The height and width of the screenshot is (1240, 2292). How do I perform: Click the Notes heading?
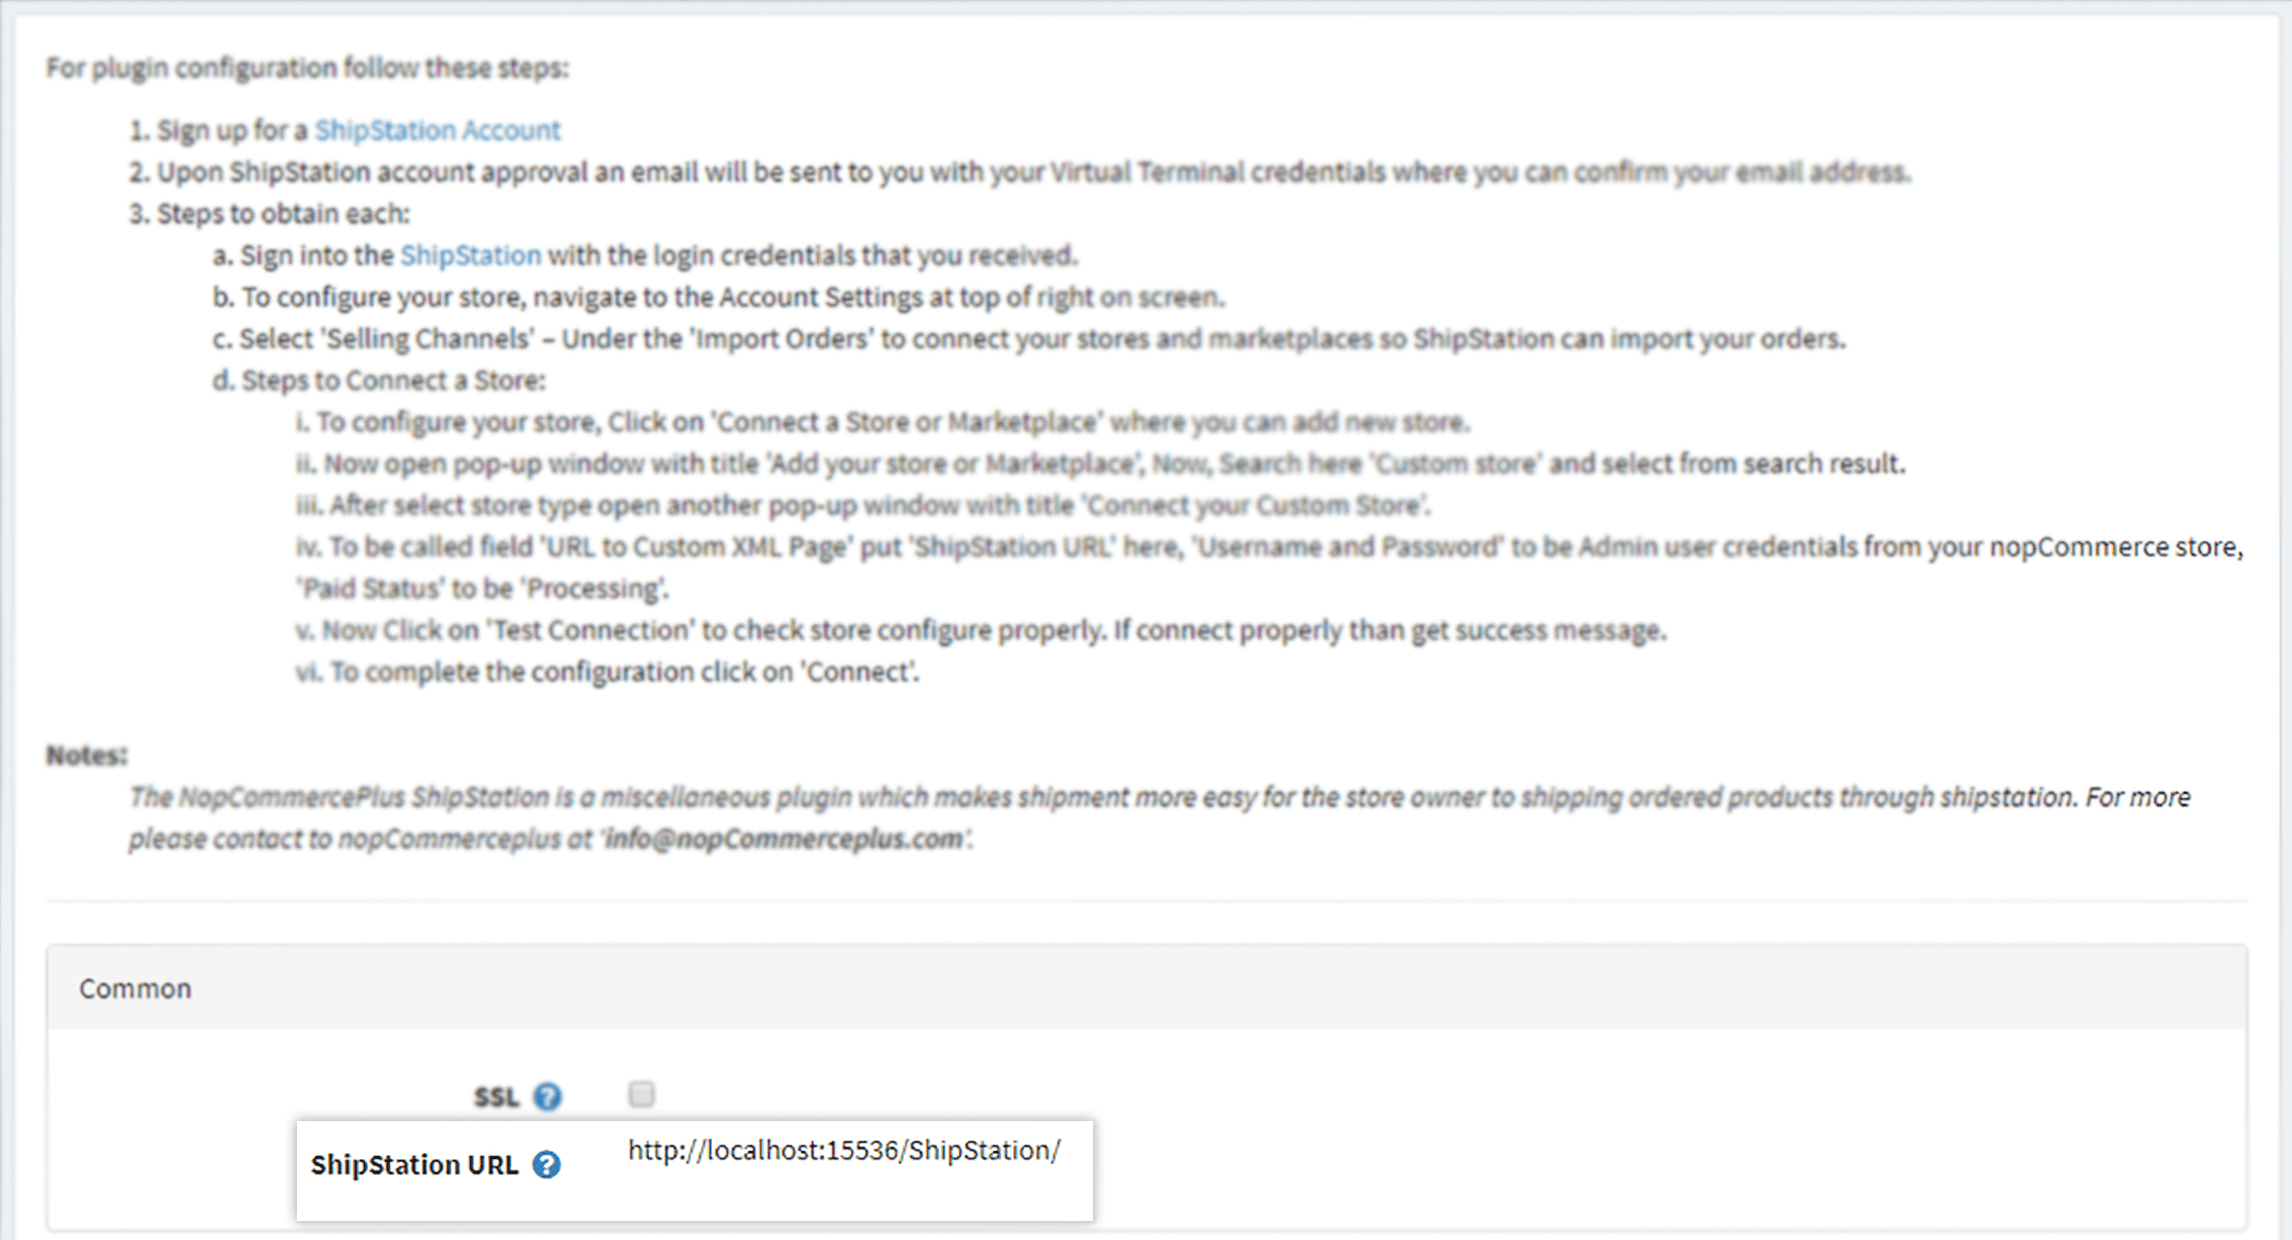pyautogui.click(x=87, y=755)
